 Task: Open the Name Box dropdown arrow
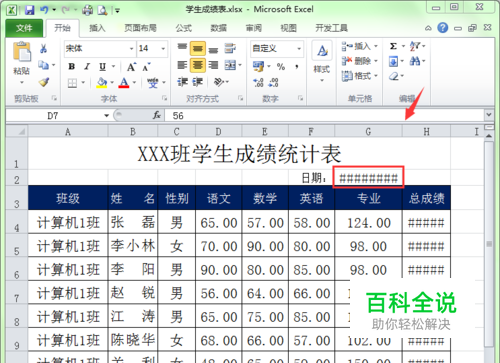tap(106, 116)
